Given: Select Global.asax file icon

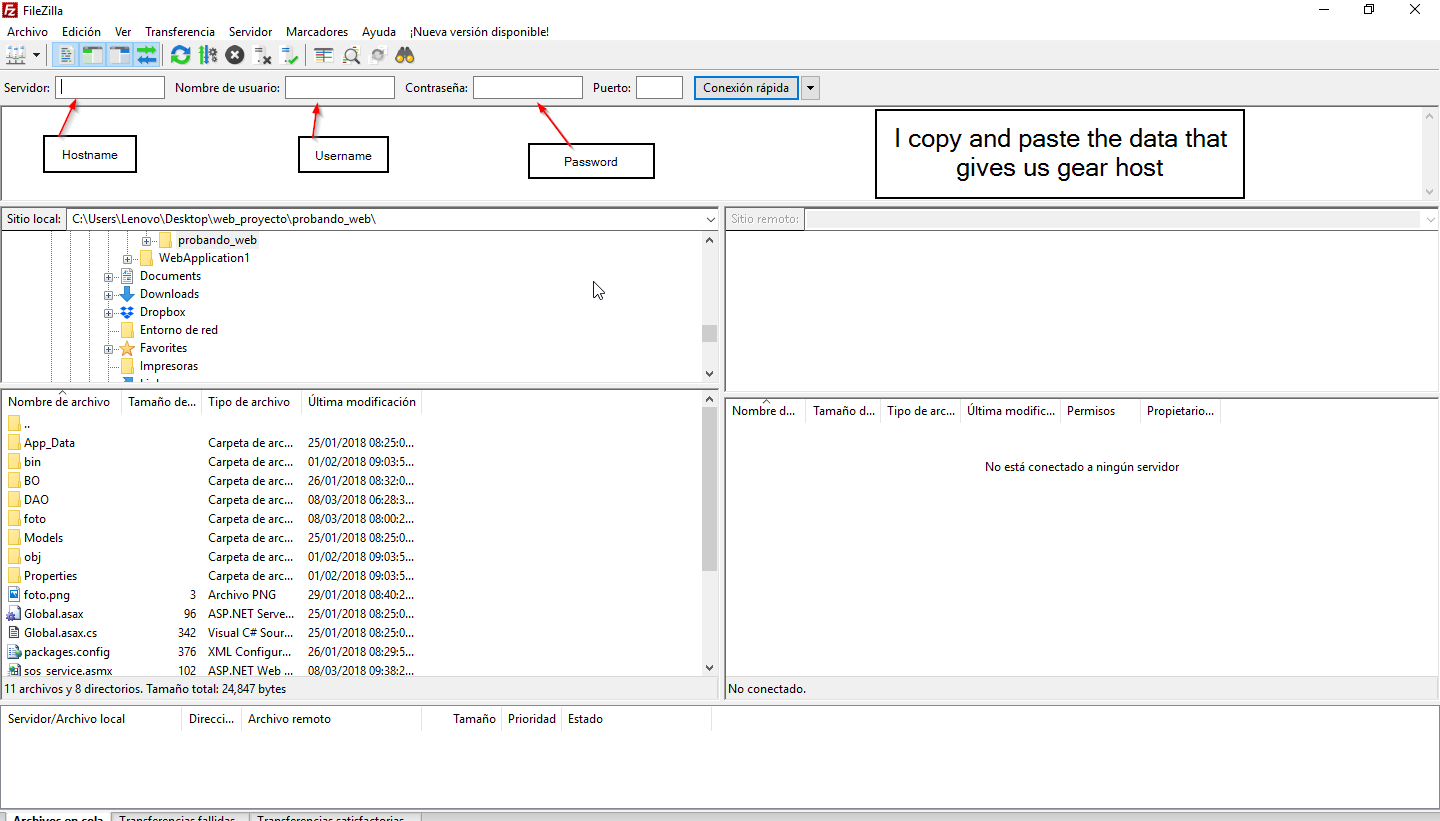Looking at the screenshot, I should click(x=14, y=614).
